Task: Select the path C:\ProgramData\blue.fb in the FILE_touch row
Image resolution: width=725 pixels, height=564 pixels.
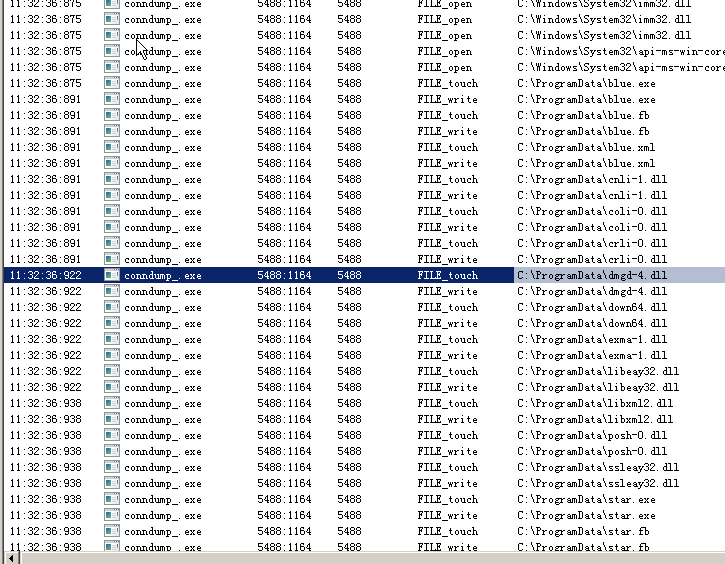Action: point(583,116)
